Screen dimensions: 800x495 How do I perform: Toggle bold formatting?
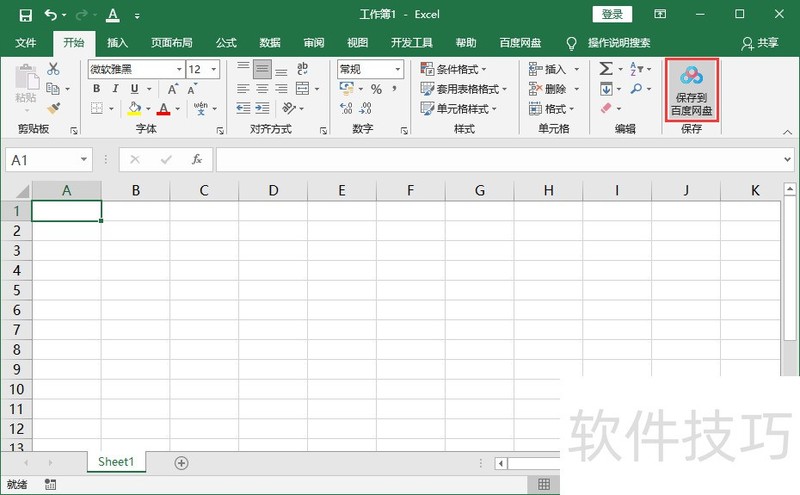pyautogui.click(x=97, y=89)
